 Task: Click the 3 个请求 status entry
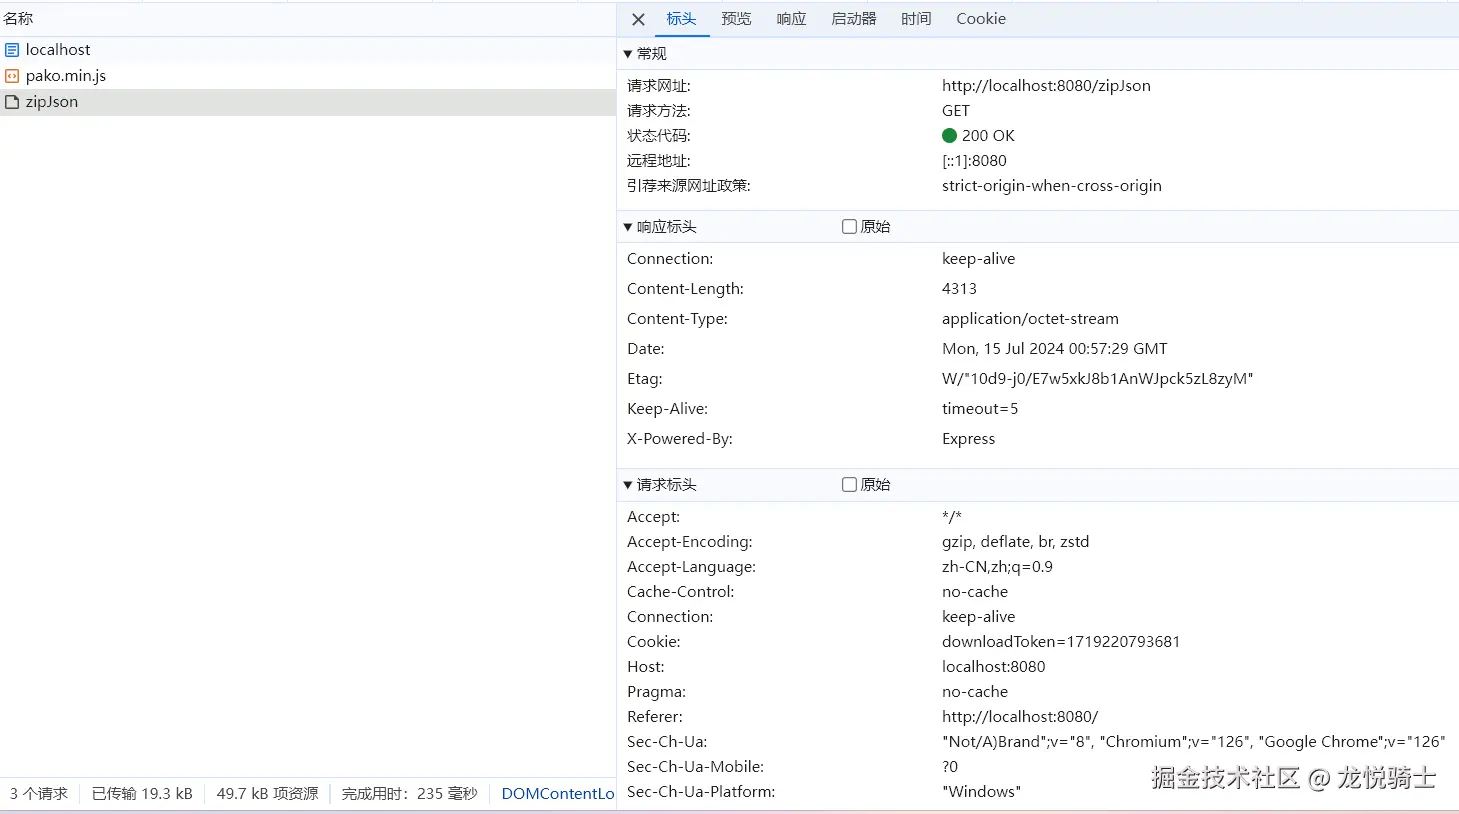[39, 794]
